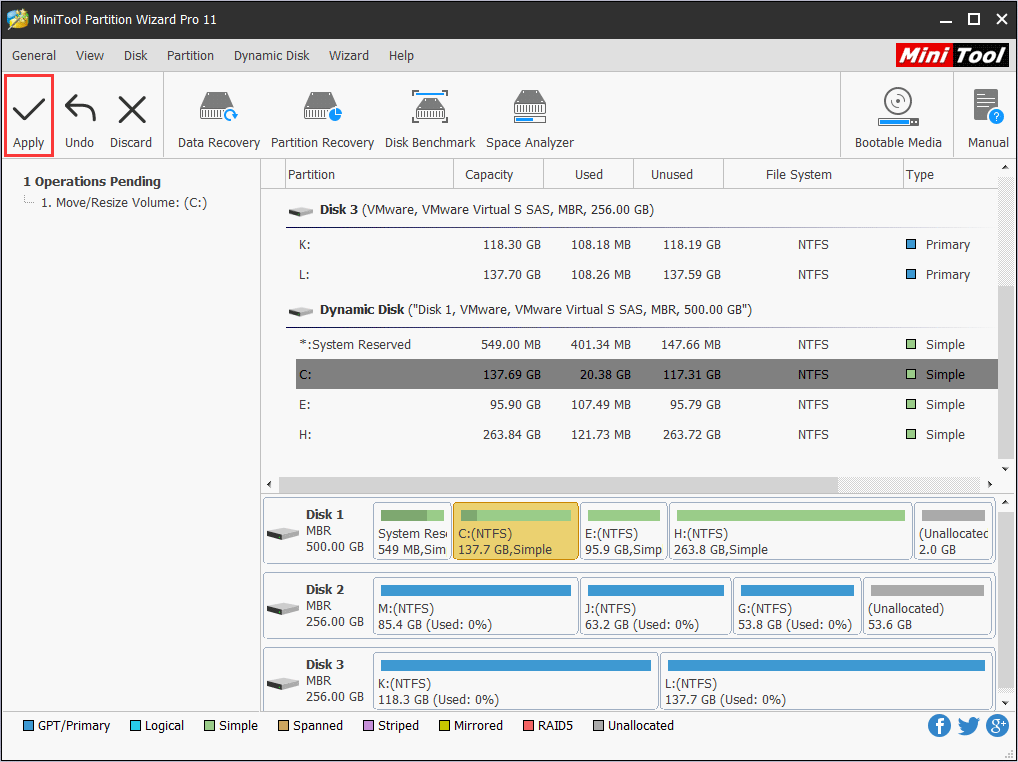Select the C: partition row
1018x762 pixels.
647,375
